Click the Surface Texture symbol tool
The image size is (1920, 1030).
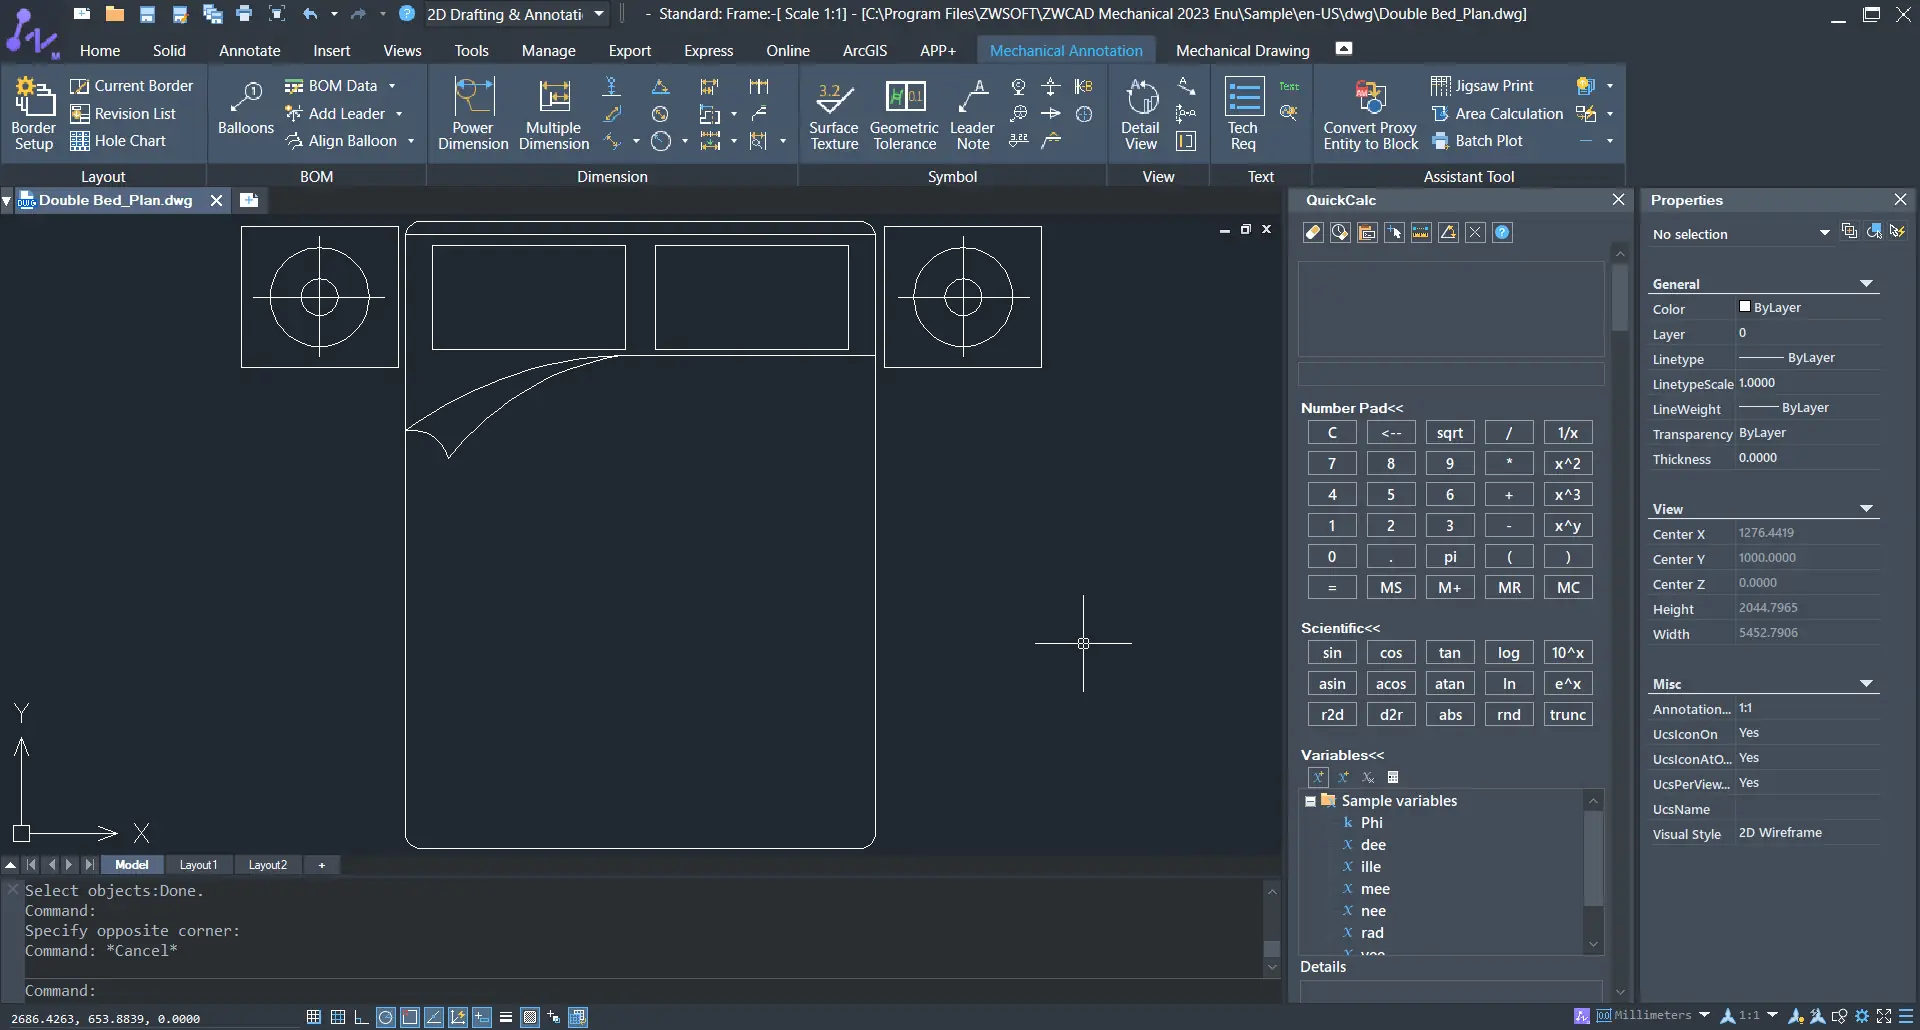(834, 114)
